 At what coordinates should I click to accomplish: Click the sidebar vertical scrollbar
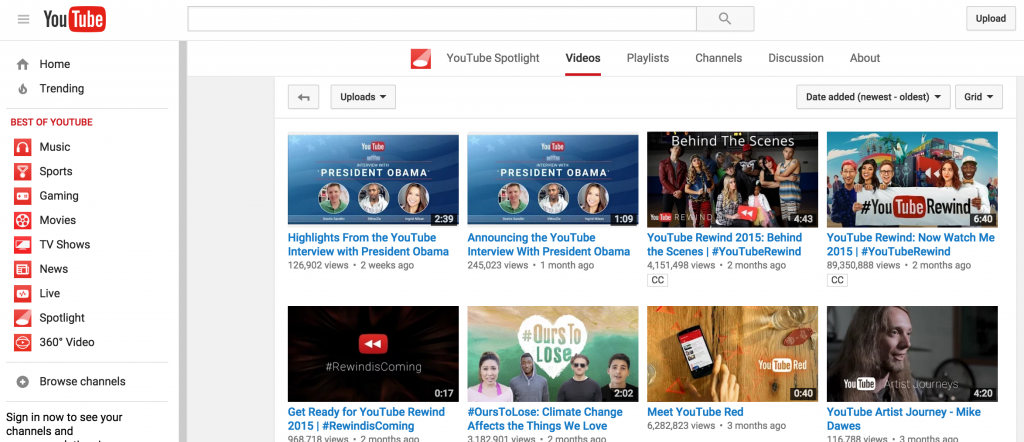(x=183, y=241)
